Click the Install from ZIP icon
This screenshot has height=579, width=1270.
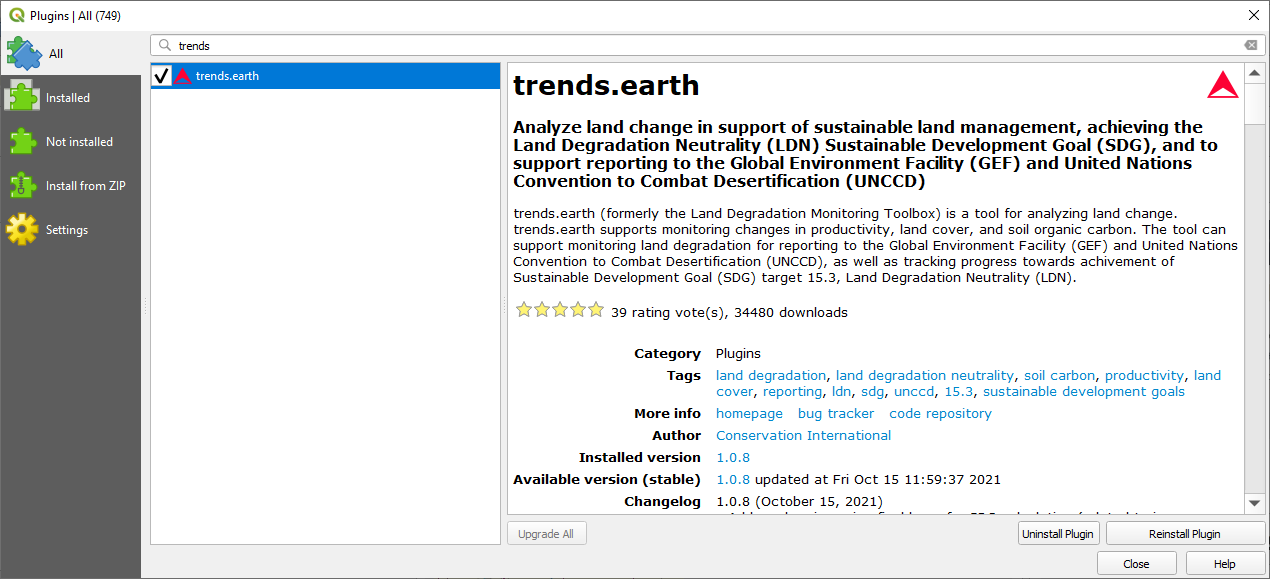(22, 185)
